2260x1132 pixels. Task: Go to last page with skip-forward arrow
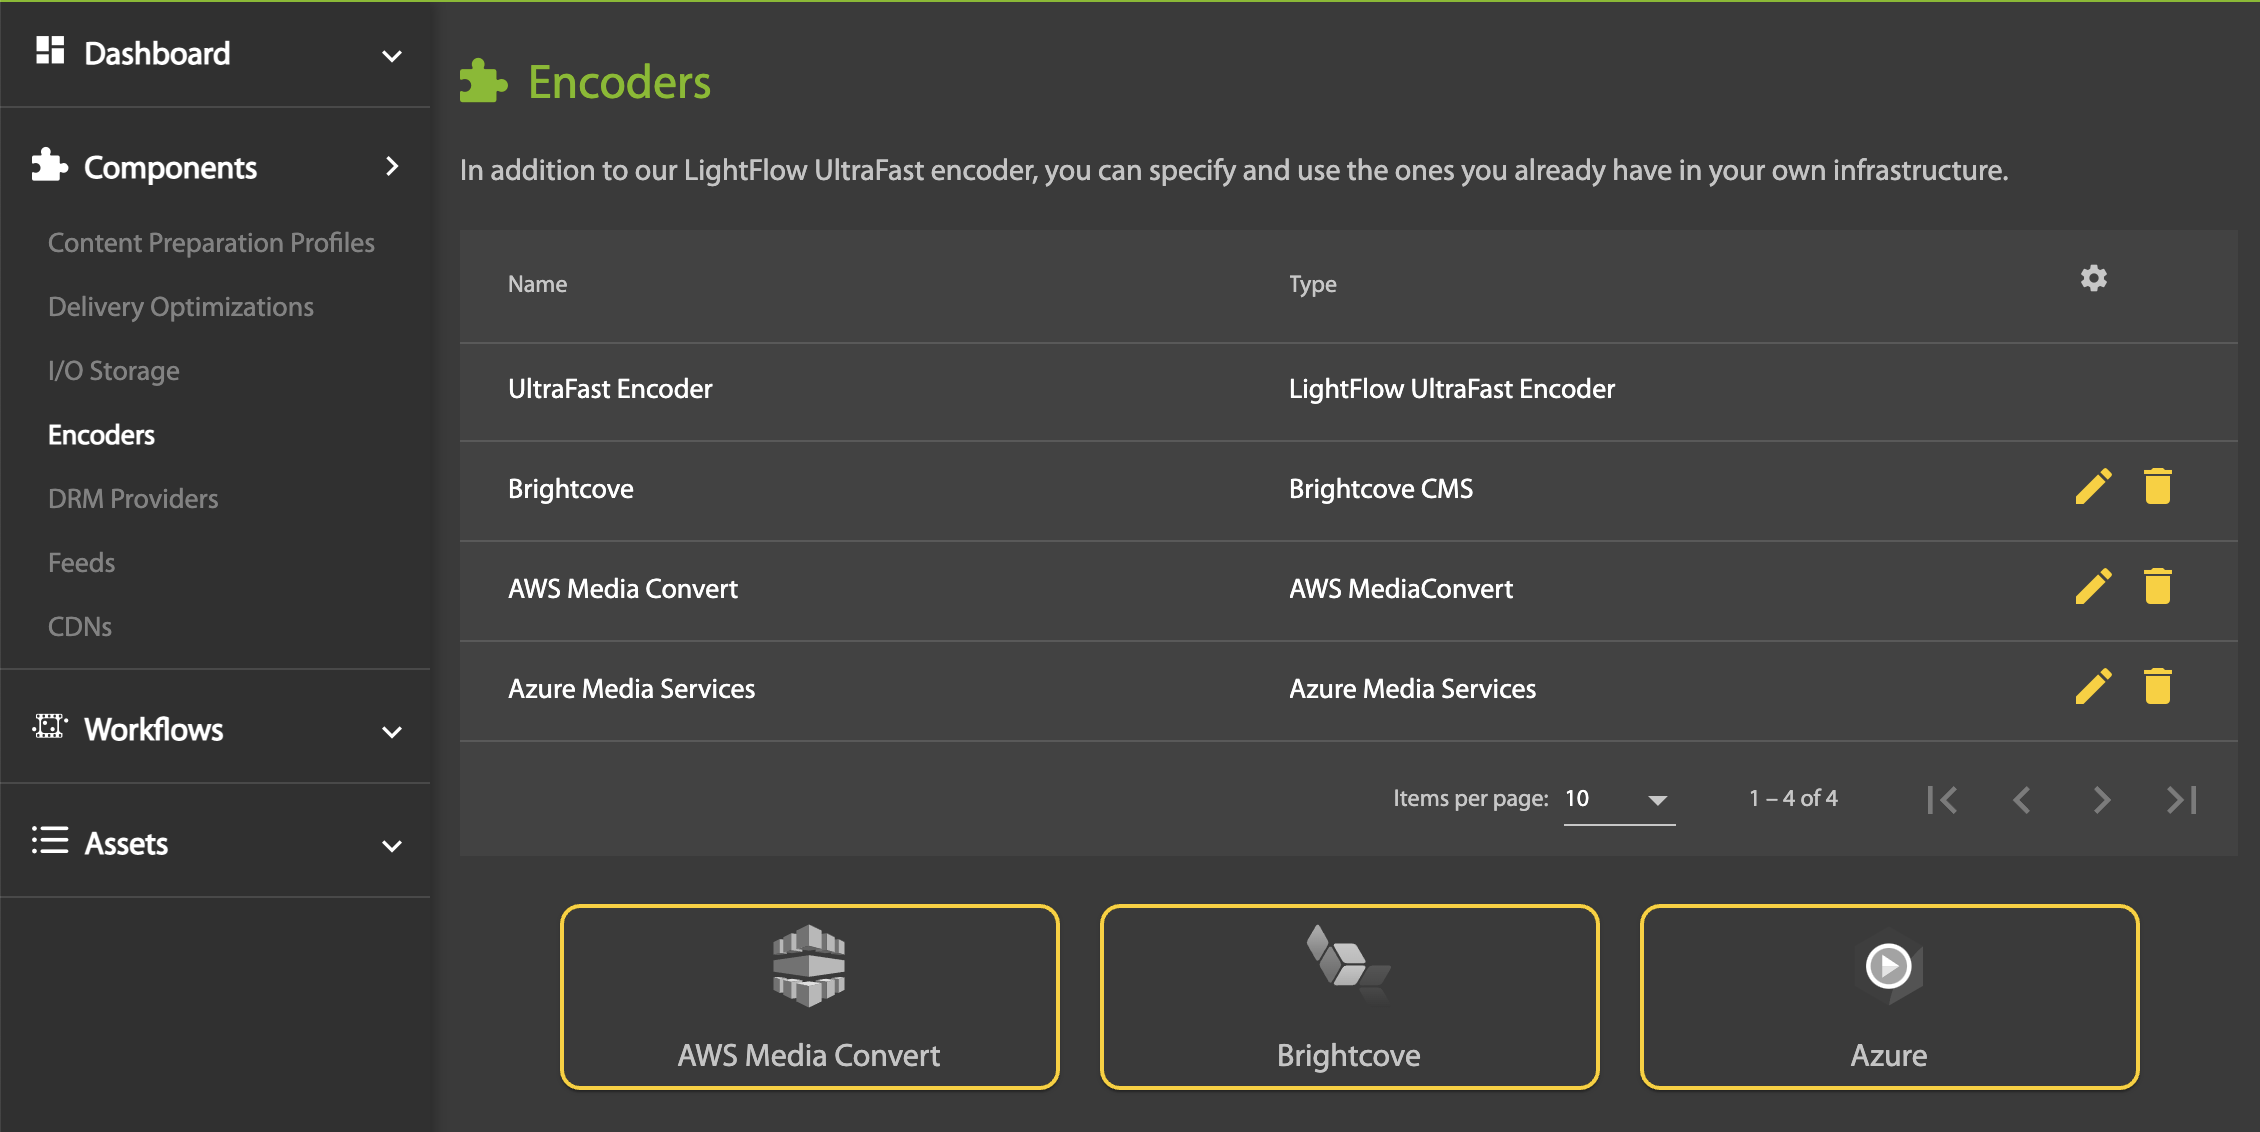click(2179, 799)
